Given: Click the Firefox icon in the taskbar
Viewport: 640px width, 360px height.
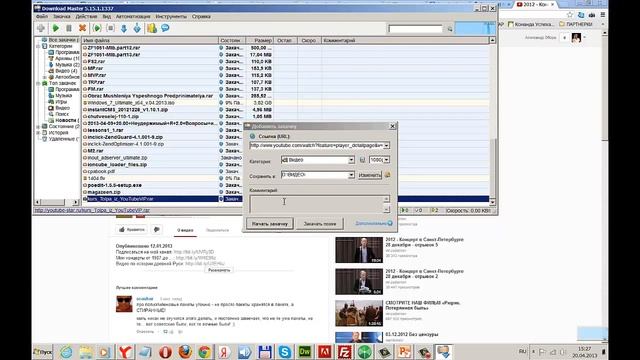Looking at the screenshot, I should [185, 352].
